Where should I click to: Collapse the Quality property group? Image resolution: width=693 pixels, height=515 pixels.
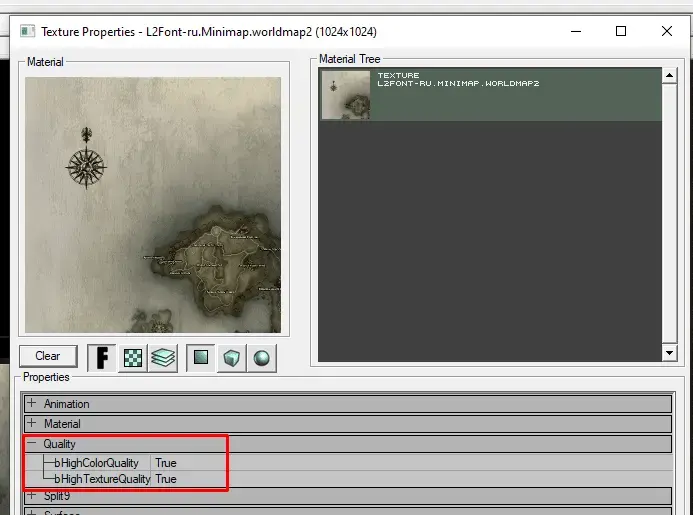tap(31, 443)
